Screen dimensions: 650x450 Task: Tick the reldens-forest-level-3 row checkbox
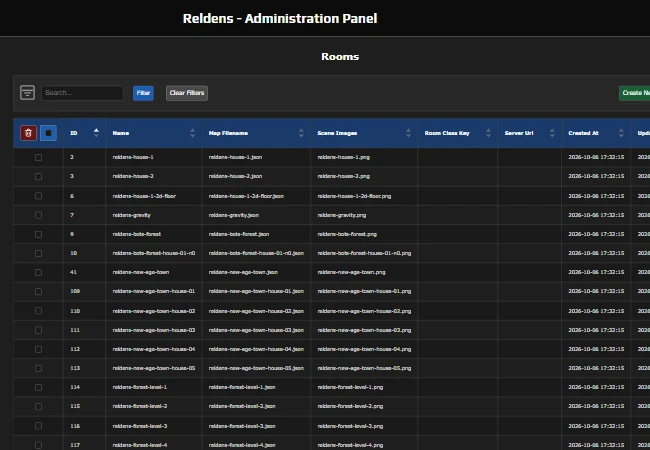click(x=39, y=426)
